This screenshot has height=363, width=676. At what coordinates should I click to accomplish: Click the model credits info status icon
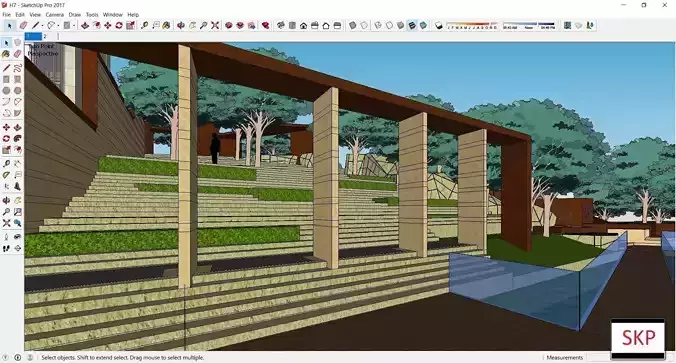coord(18,357)
